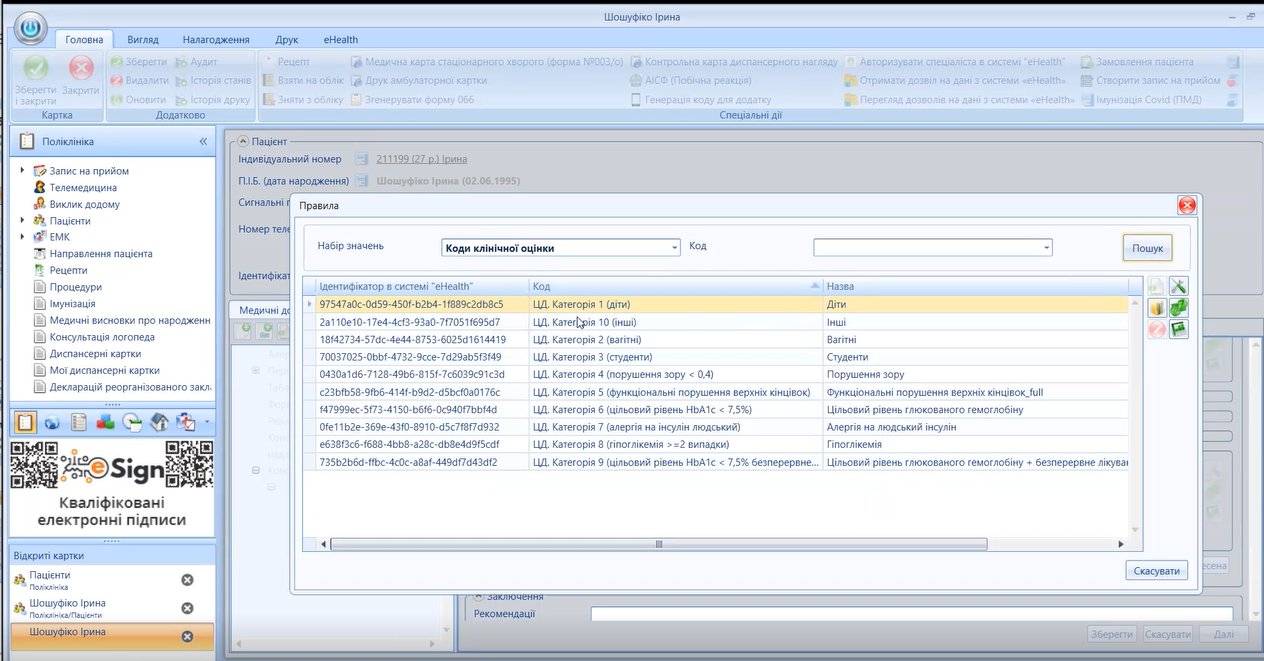The image size is (1264, 661).
Task: Expand the ЕМК tree node
Action: 23,237
